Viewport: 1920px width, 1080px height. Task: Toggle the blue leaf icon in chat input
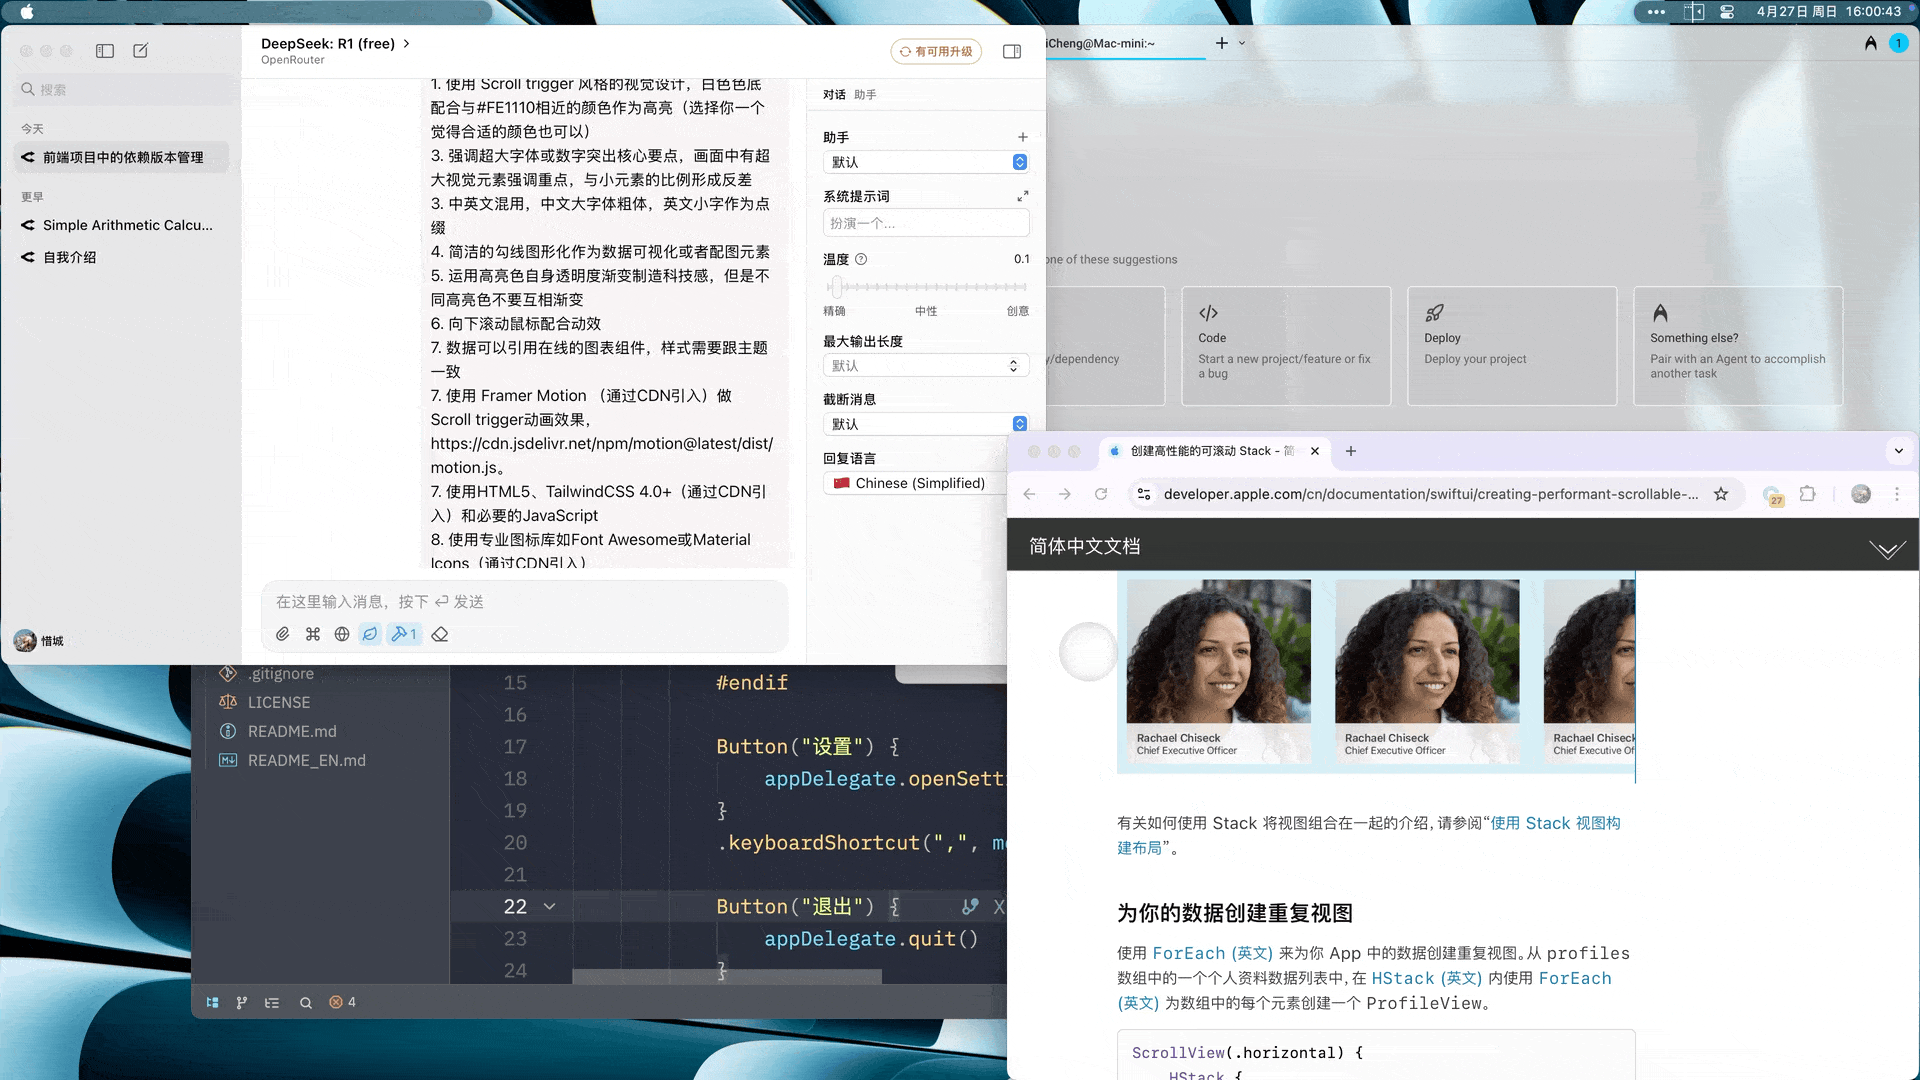click(370, 634)
